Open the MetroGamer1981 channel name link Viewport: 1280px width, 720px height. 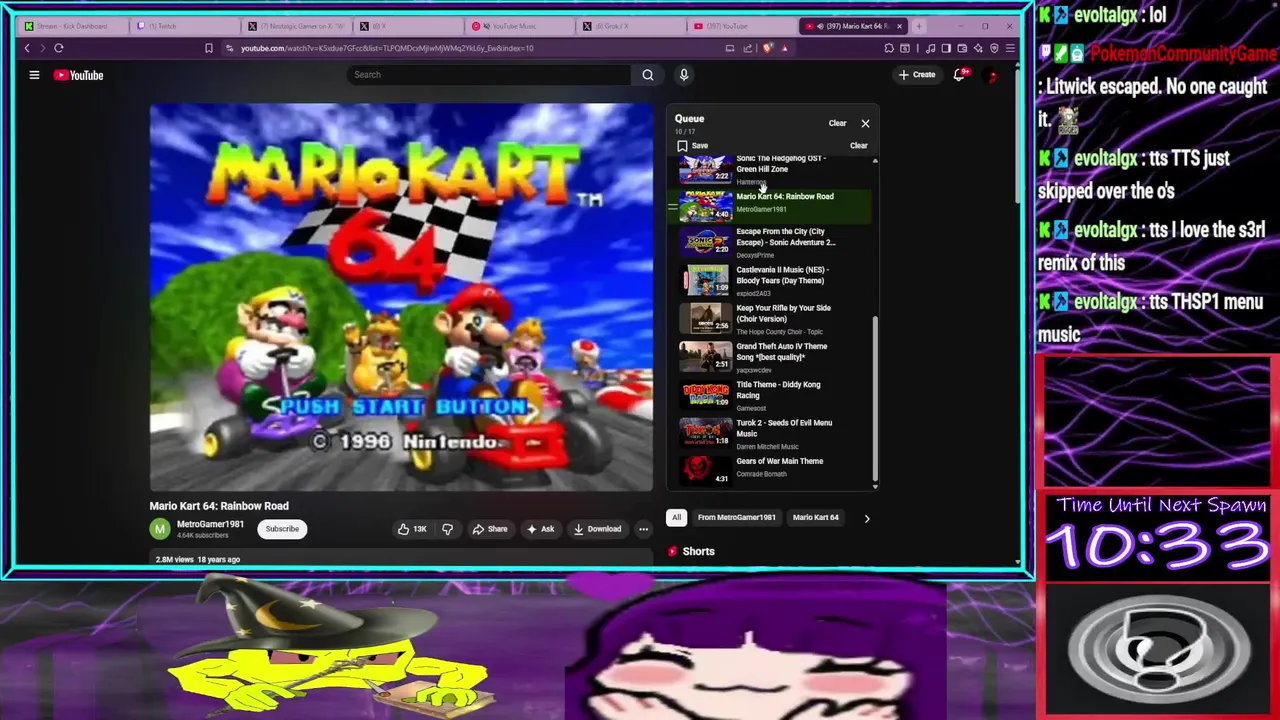[210, 524]
